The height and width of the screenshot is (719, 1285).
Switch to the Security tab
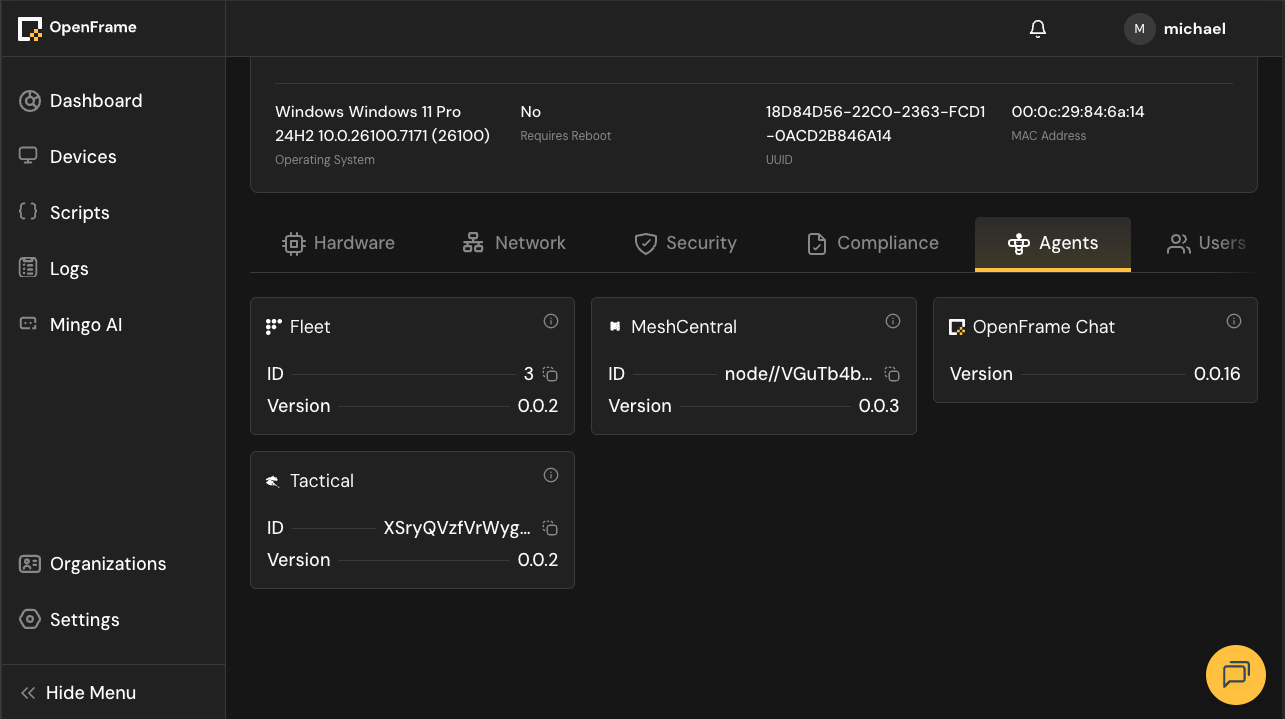(x=686, y=243)
